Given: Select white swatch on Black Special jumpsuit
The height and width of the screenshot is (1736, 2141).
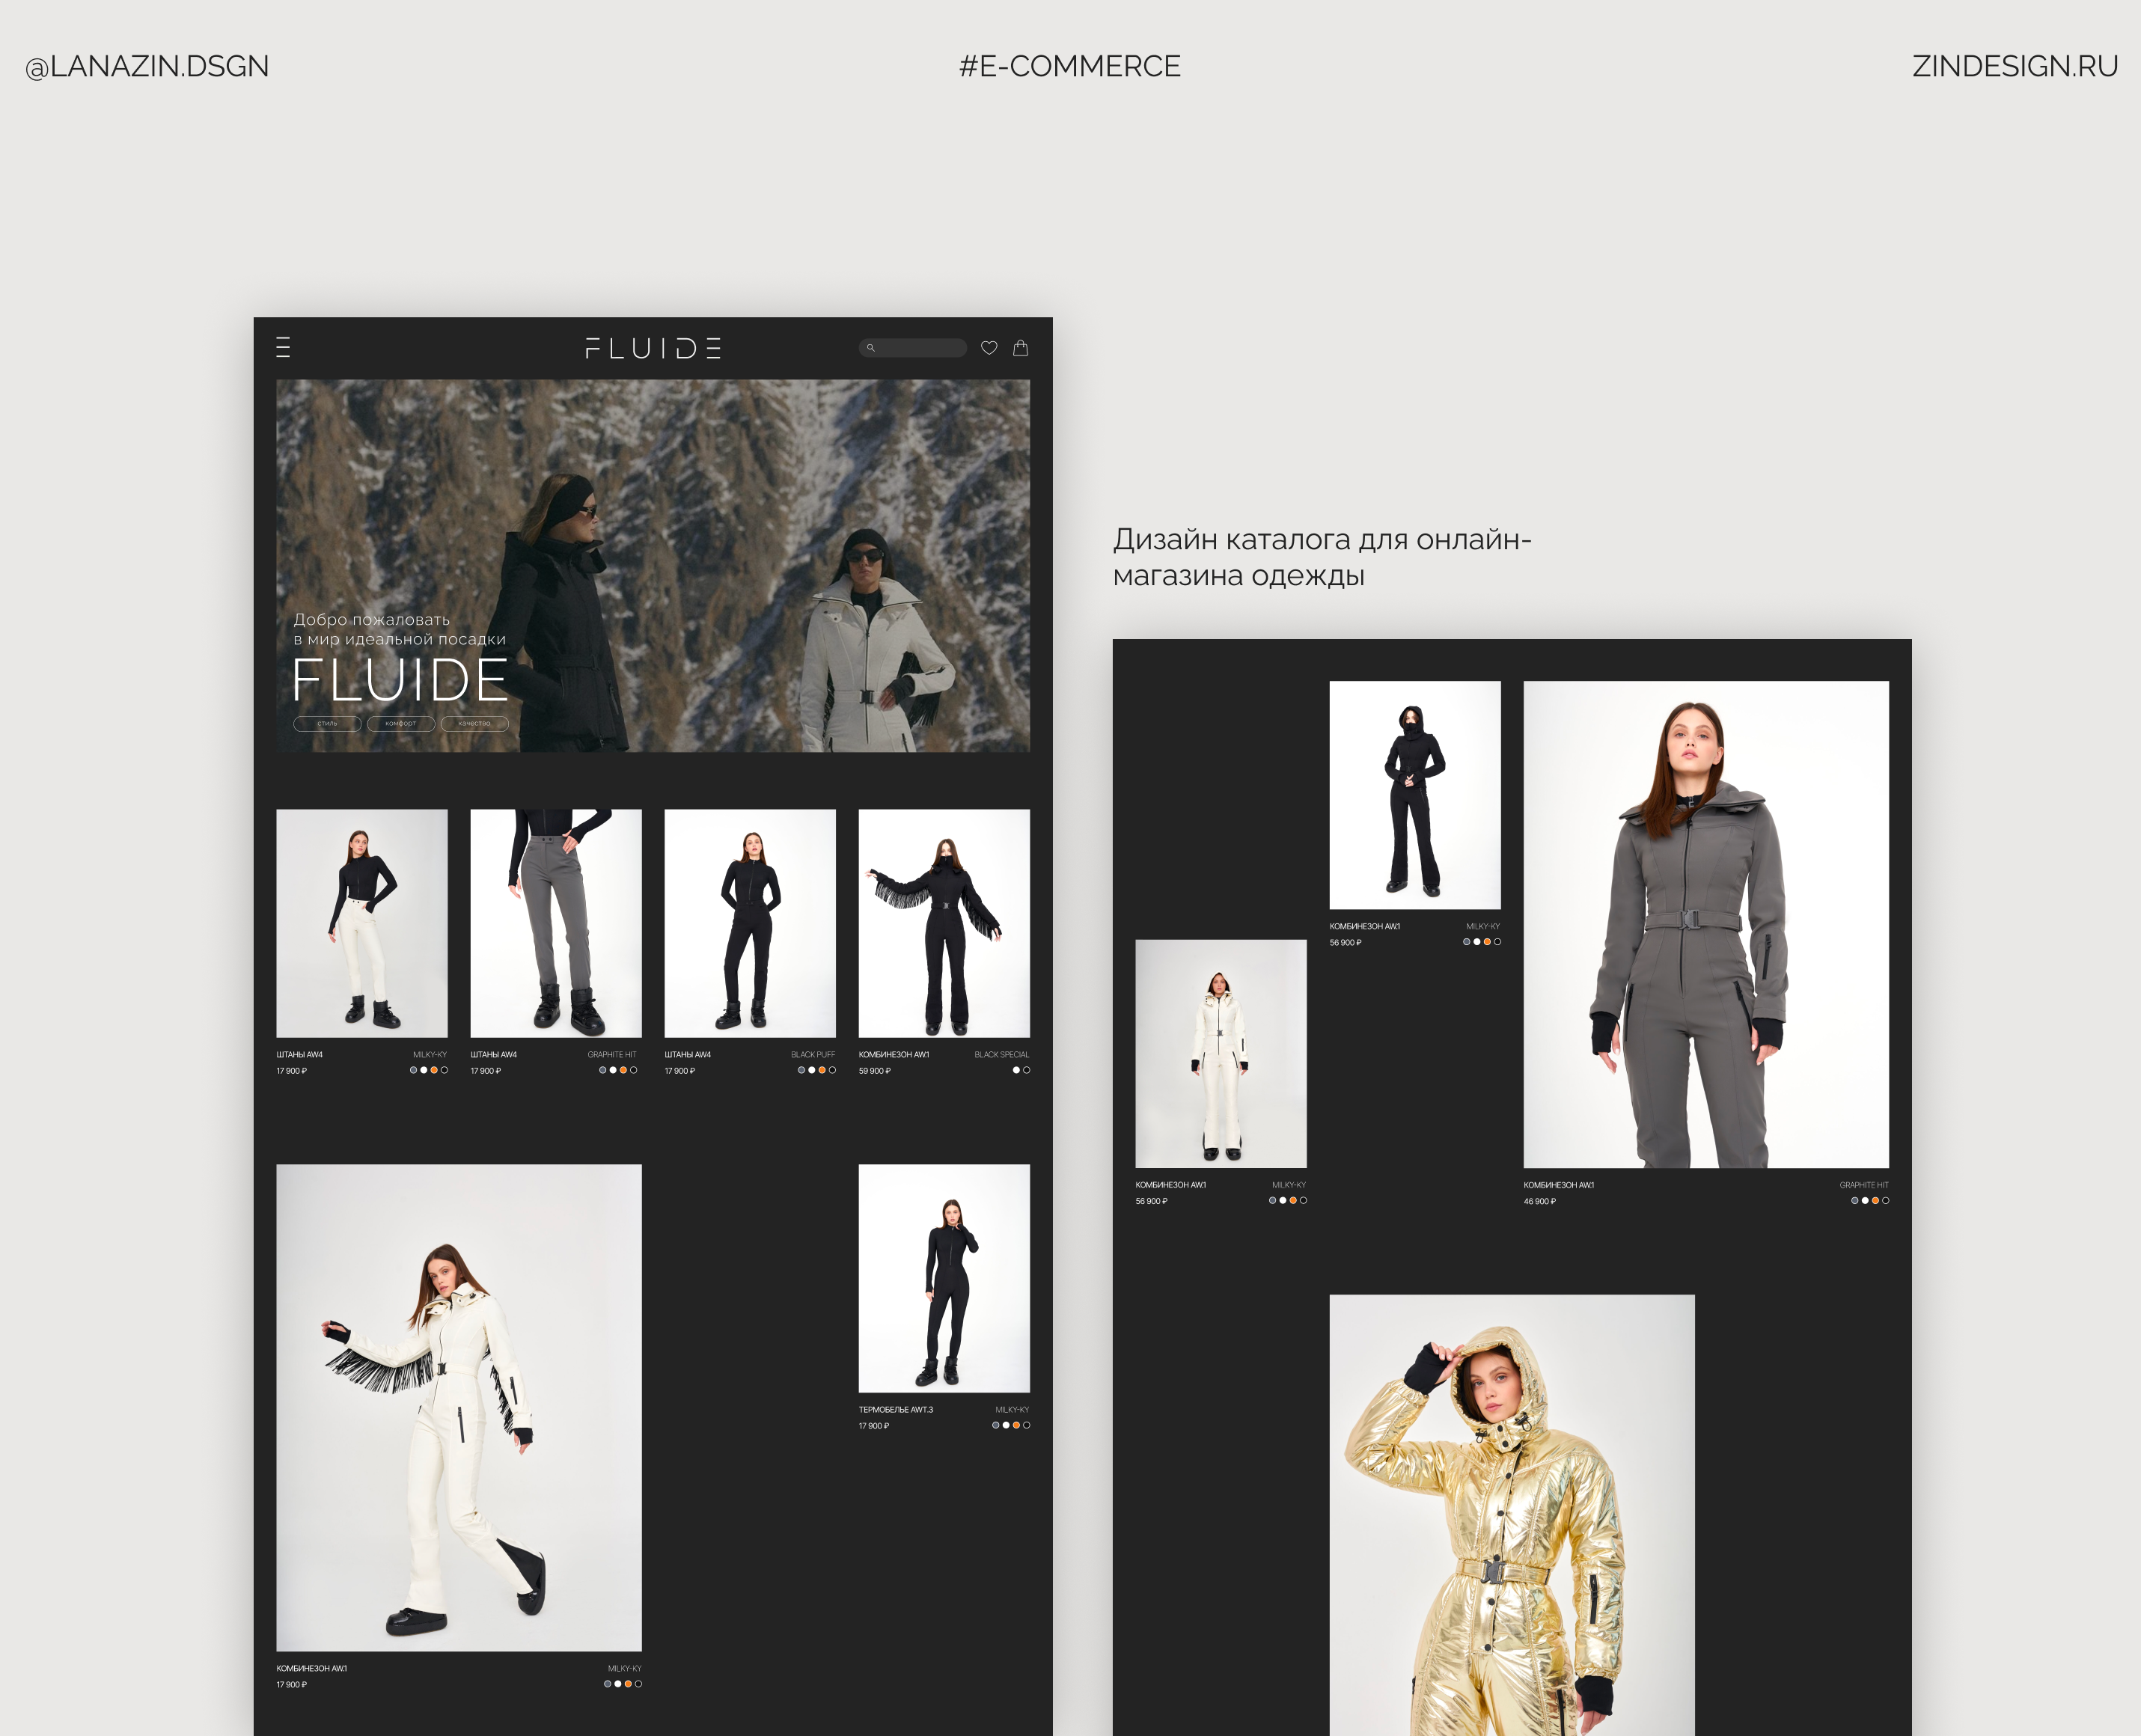Looking at the screenshot, I should [x=1016, y=1070].
